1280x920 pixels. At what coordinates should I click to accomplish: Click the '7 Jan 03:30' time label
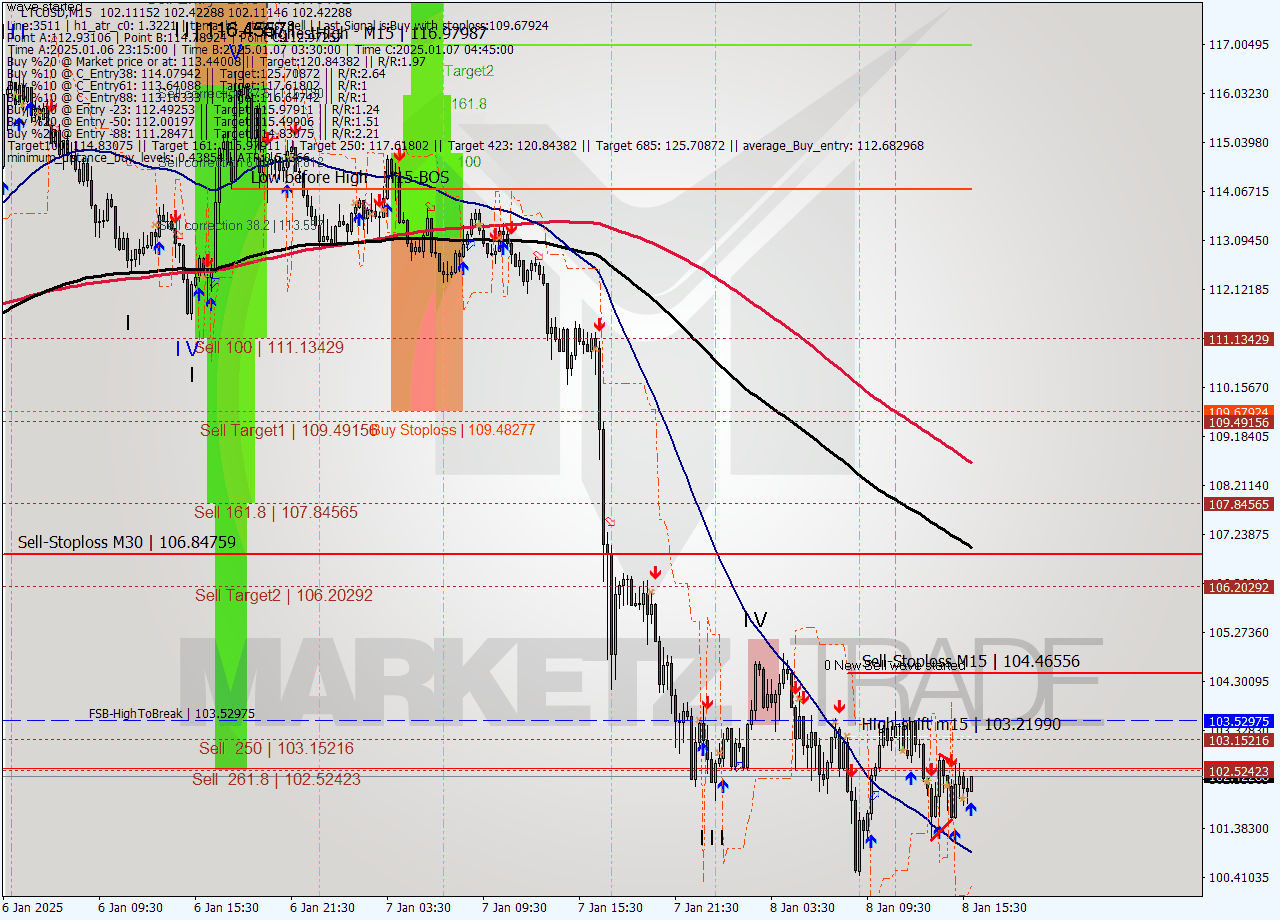tap(419, 908)
